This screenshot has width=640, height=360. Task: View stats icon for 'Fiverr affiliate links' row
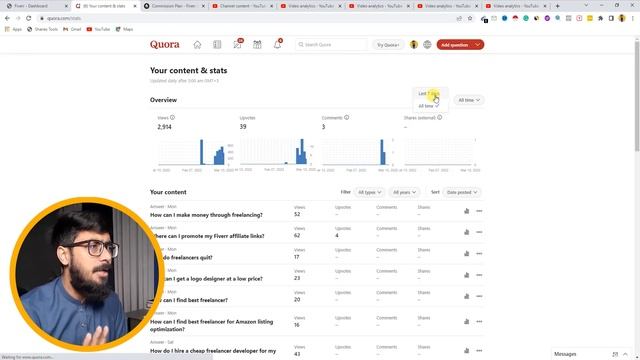(467, 232)
